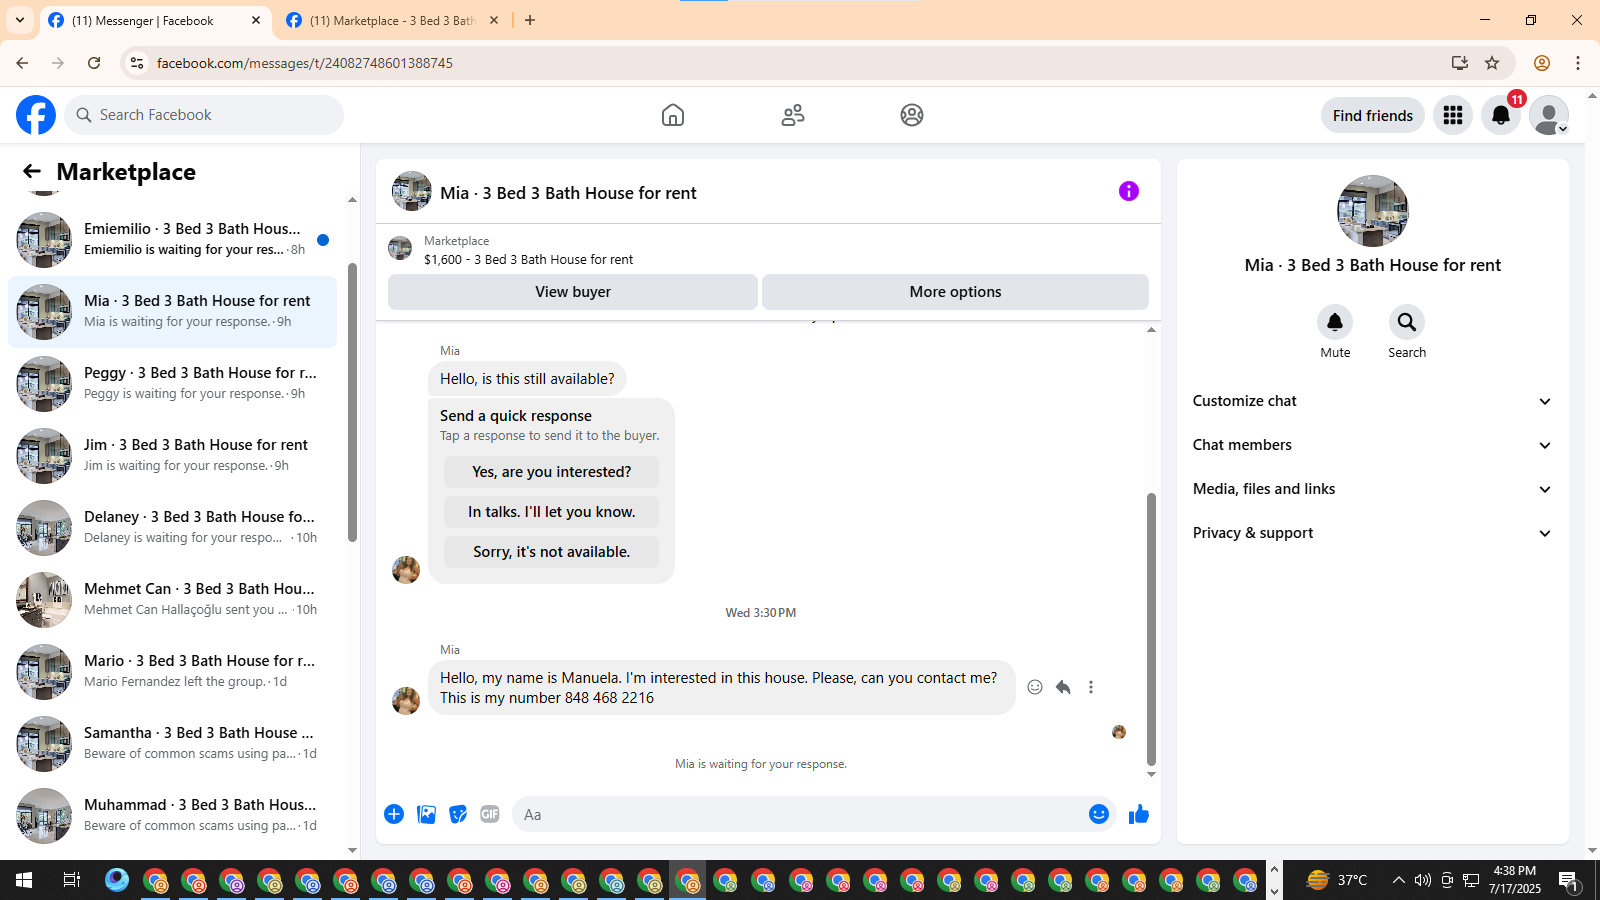The width and height of the screenshot is (1600, 900).
Task: Open the purple conversation information icon
Action: tap(1129, 191)
